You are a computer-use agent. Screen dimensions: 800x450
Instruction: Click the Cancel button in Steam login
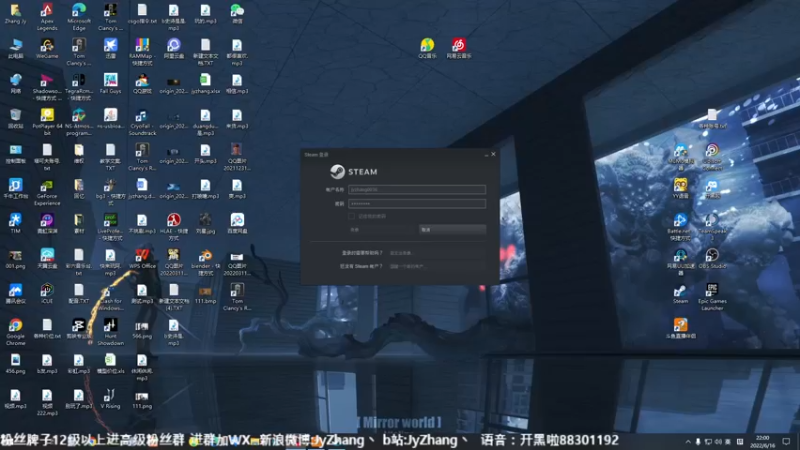point(452,230)
